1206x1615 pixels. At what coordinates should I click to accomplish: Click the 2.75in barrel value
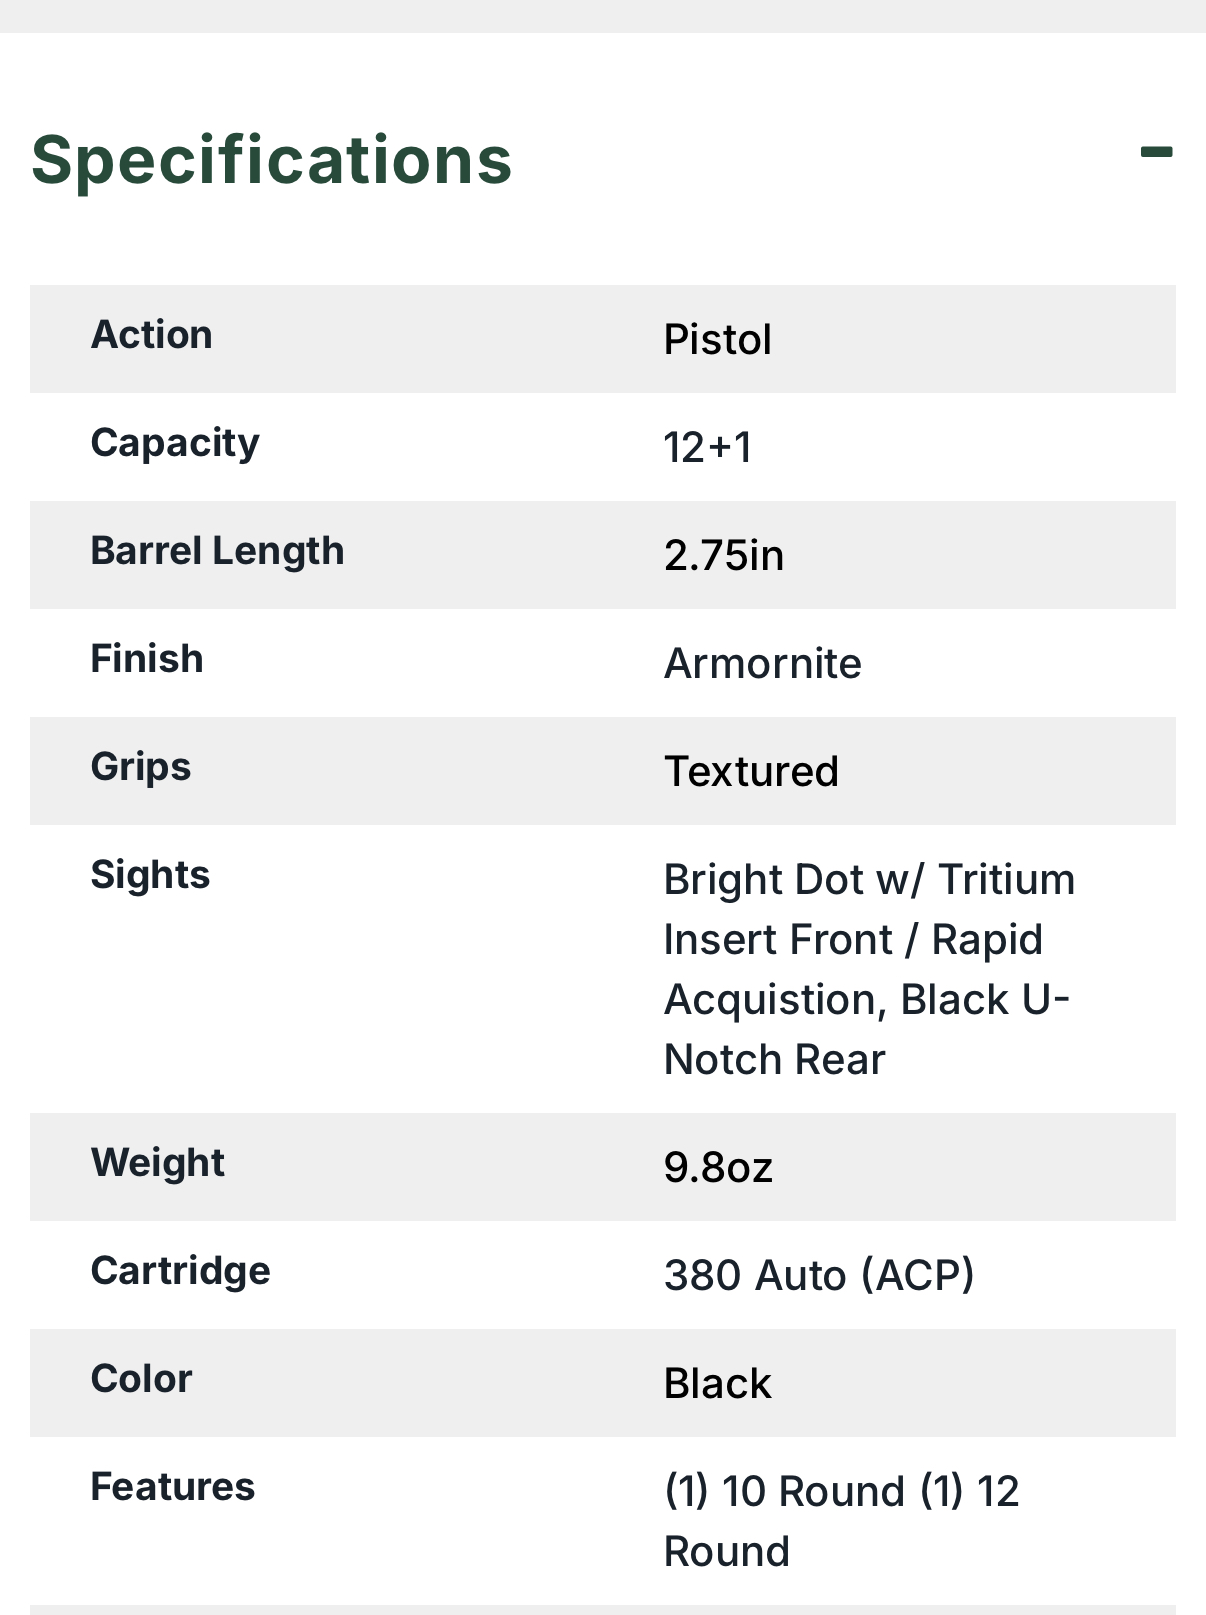pos(724,555)
